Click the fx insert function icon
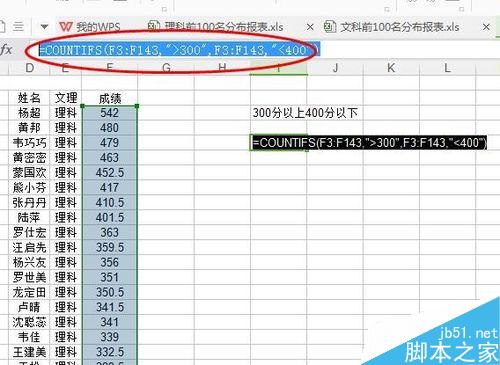Viewport: 500px width, 365px height. [x=7, y=50]
